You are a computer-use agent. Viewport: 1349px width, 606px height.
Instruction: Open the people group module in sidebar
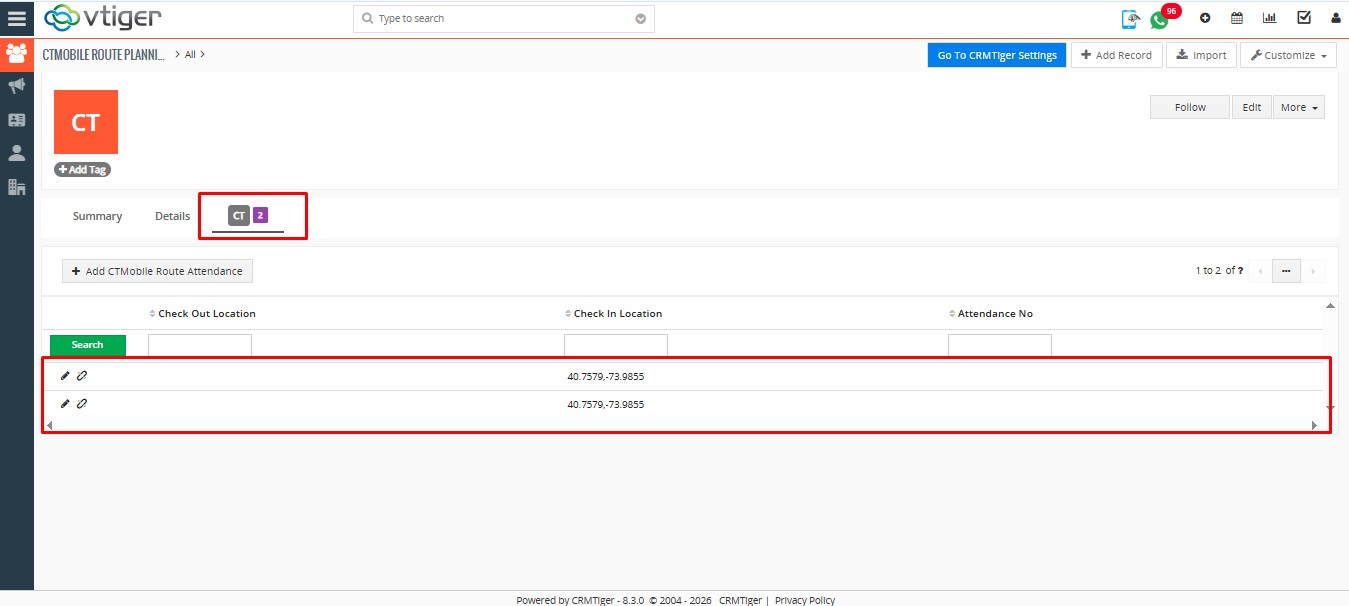pyautogui.click(x=16, y=53)
